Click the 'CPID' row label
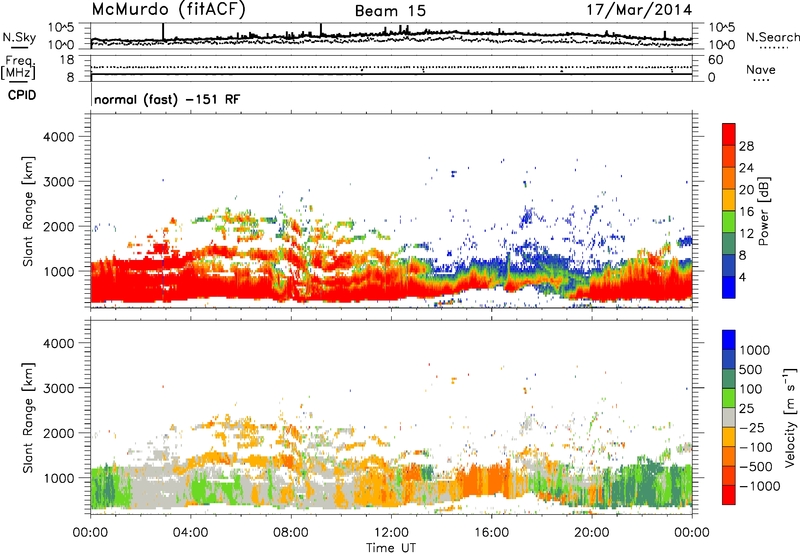 point(22,95)
